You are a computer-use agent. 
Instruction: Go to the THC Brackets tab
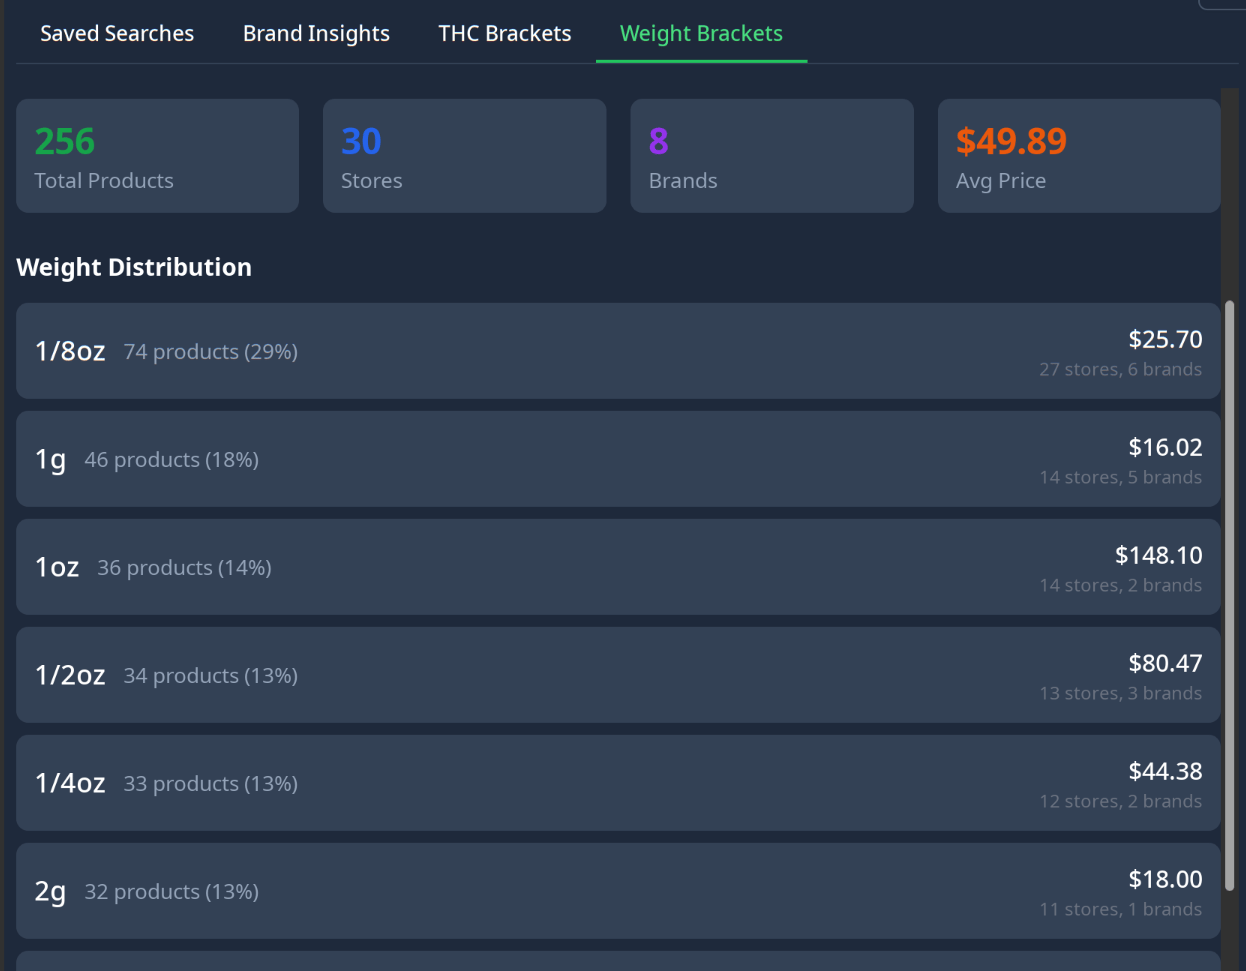(x=505, y=33)
